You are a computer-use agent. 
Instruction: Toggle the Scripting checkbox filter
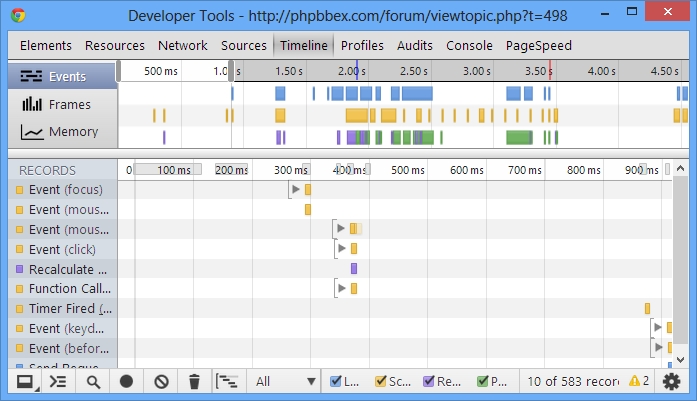381,381
